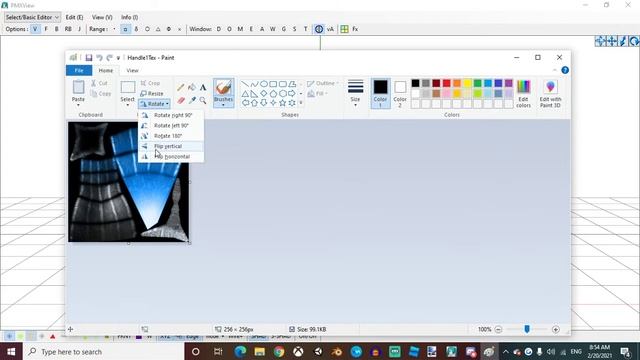This screenshot has width=640, height=360.
Task: Choose Rotate 180° from menu
Action: tap(171, 136)
